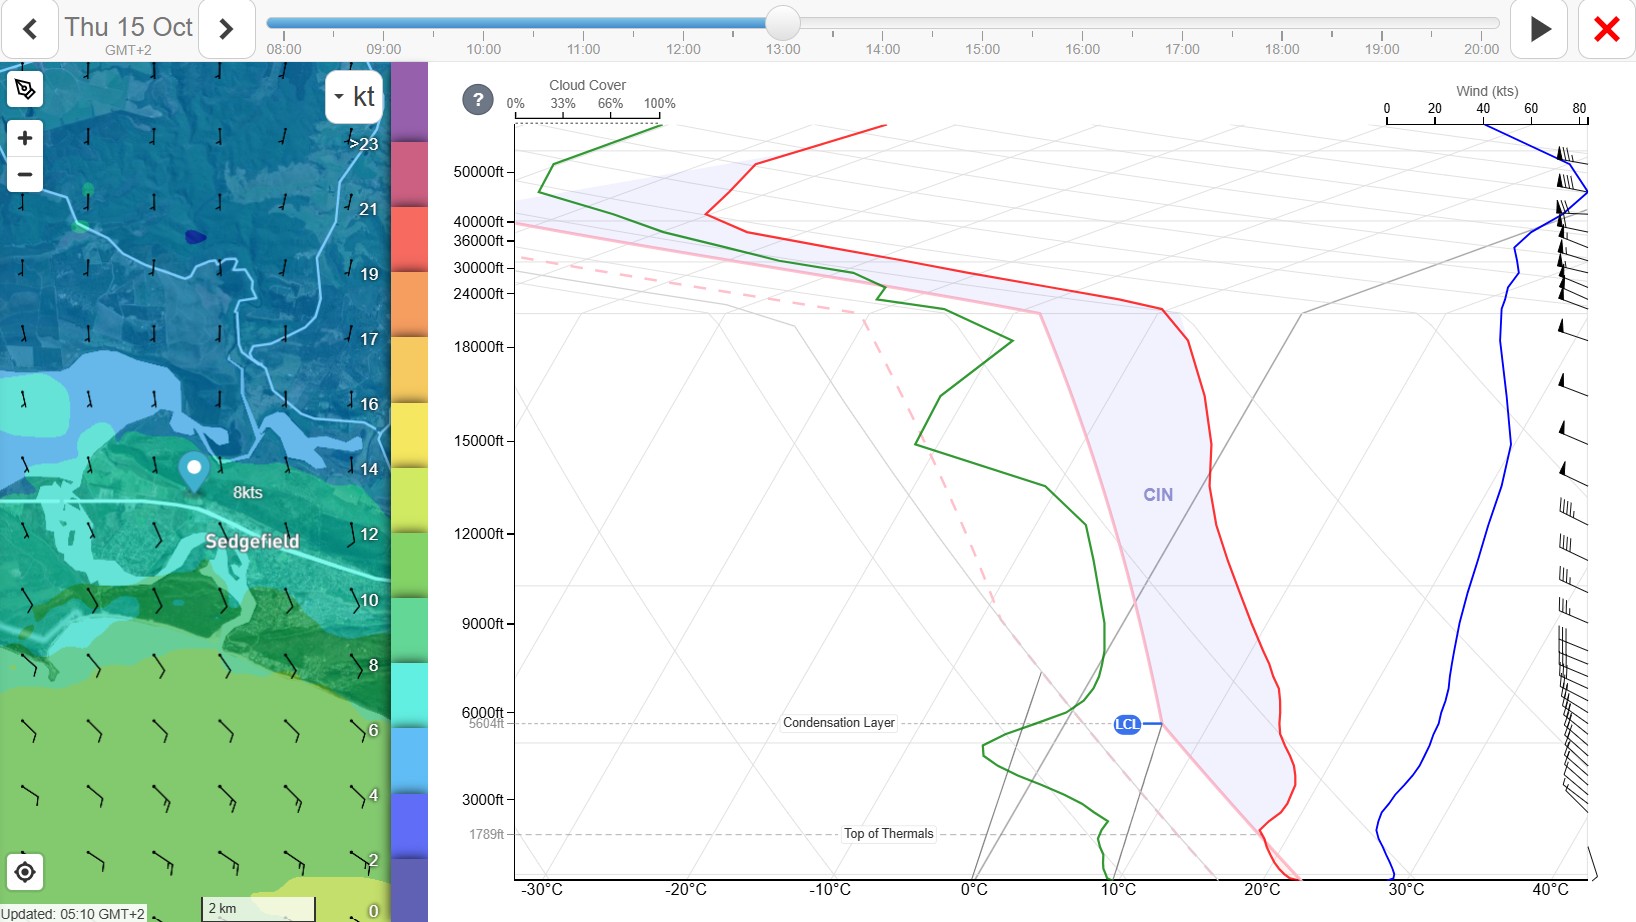
Task: Zoom out the map
Action: (x=25, y=174)
